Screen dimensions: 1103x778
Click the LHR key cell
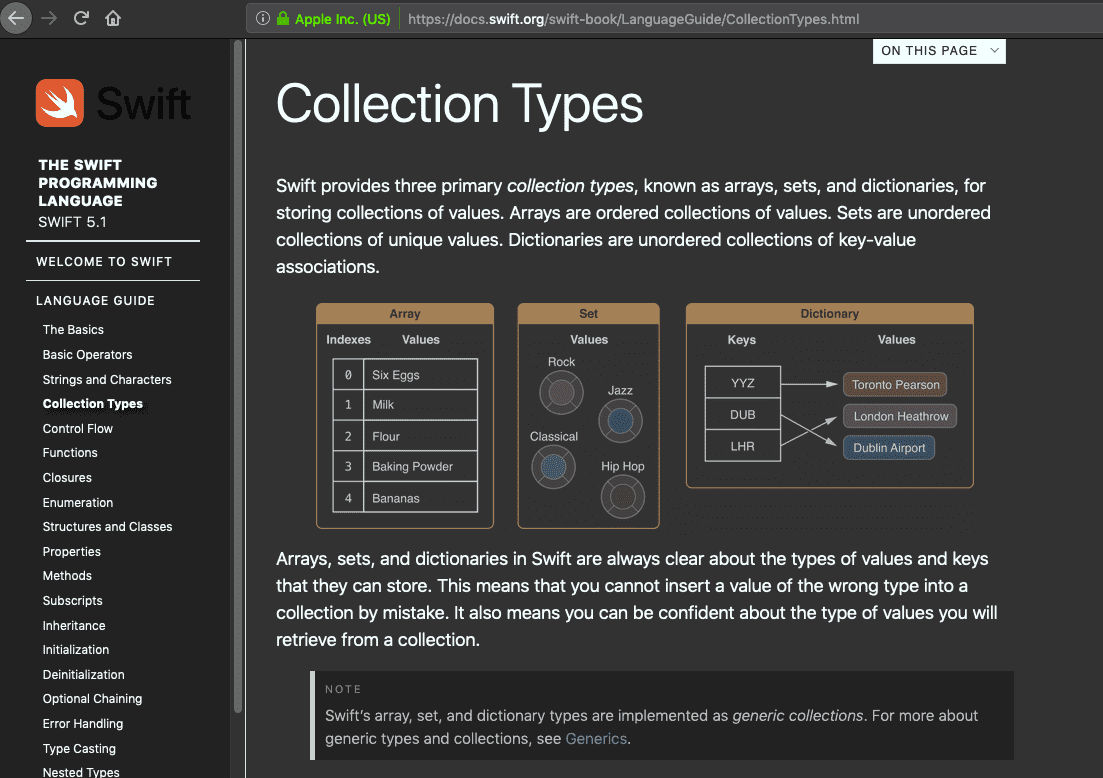(x=743, y=446)
